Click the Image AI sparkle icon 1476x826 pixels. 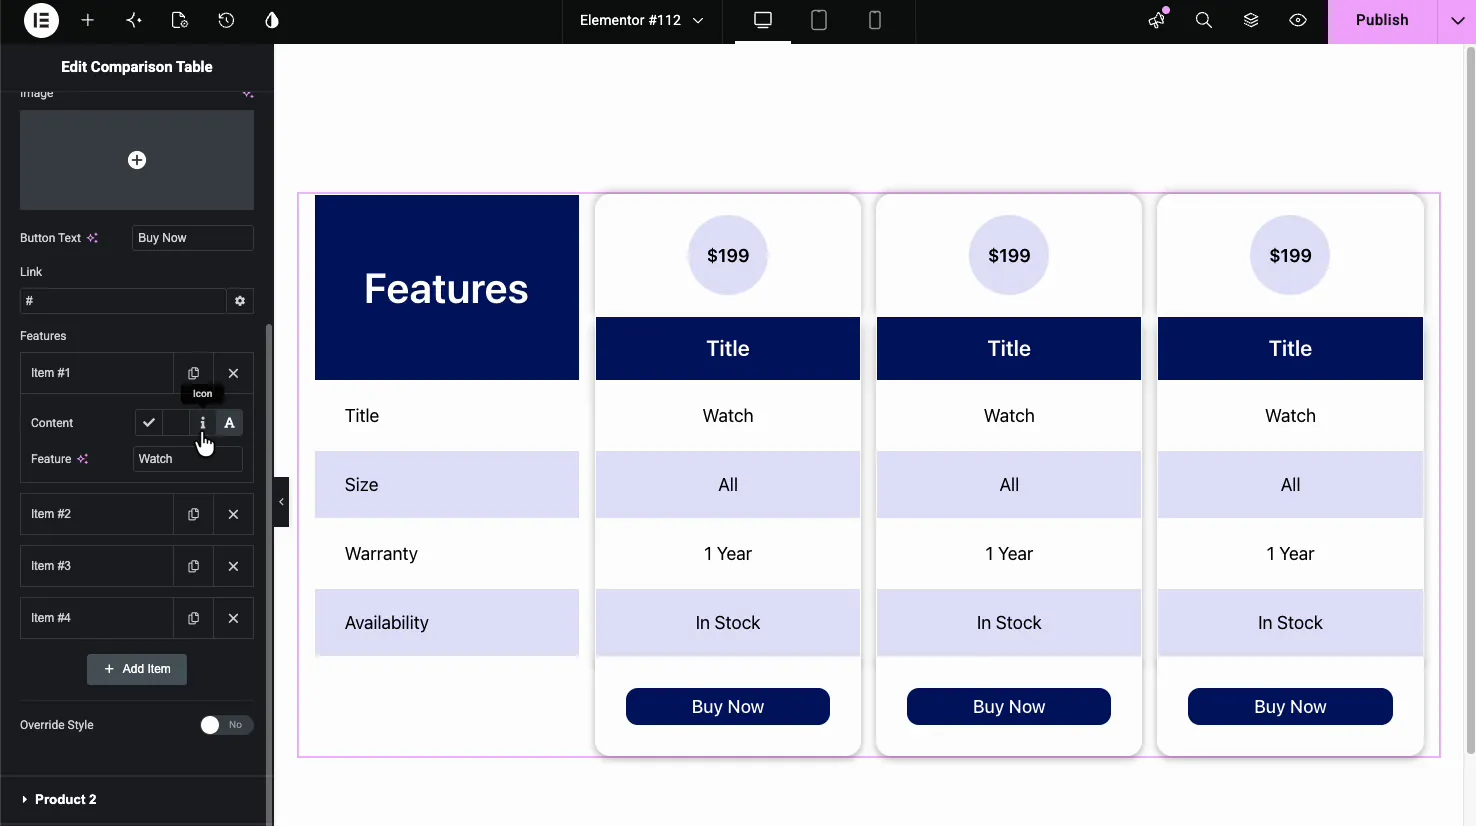point(247,94)
